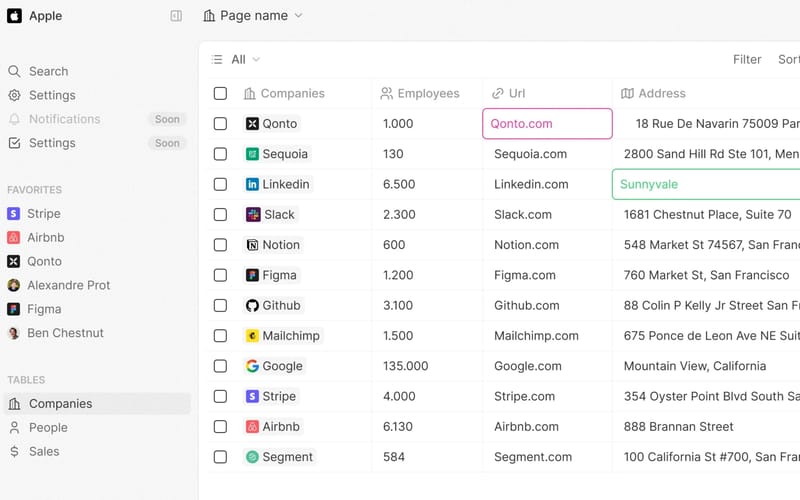Click Alexandre Prot's avatar in Favorites
Viewport: 800px width, 500px height.
pyautogui.click(x=14, y=285)
